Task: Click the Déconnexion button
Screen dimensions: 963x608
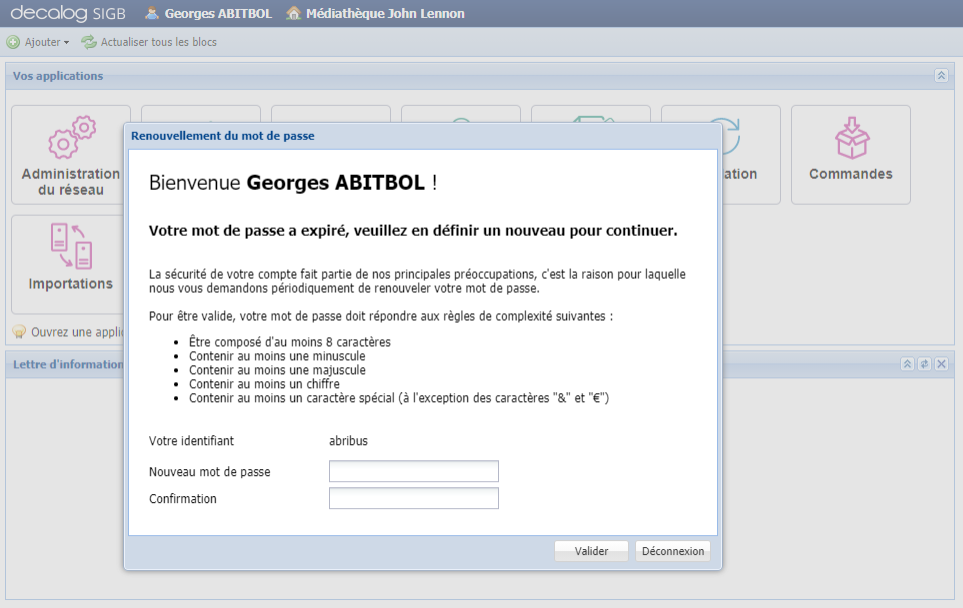Action: tap(671, 550)
